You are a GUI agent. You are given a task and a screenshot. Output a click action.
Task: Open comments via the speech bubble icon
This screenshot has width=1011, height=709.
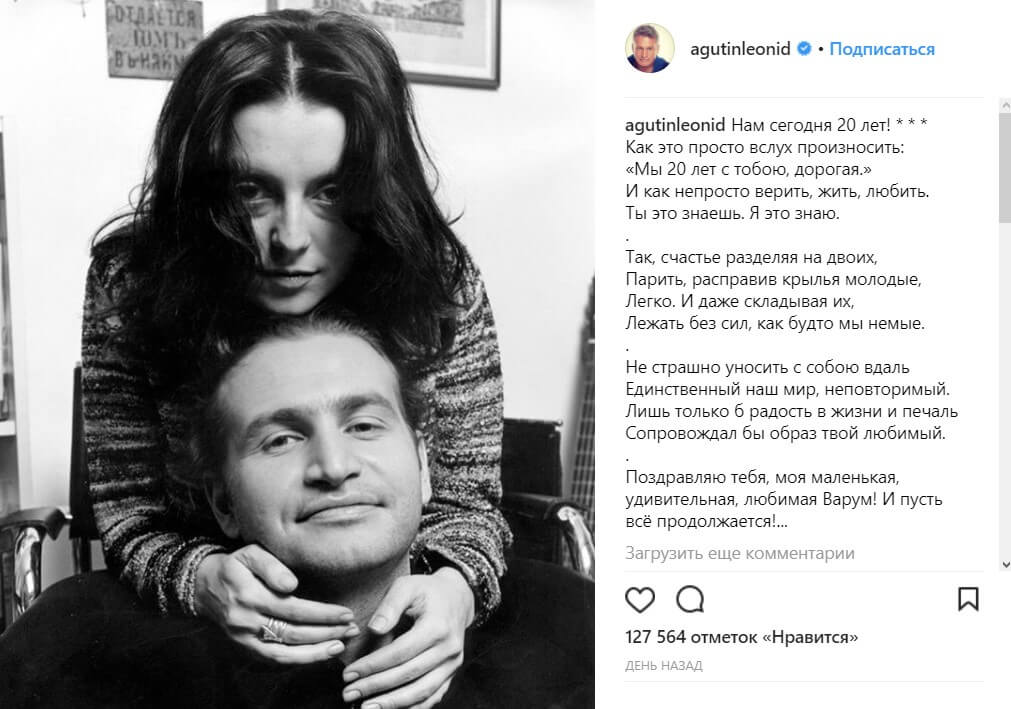click(x=690, y=599)
